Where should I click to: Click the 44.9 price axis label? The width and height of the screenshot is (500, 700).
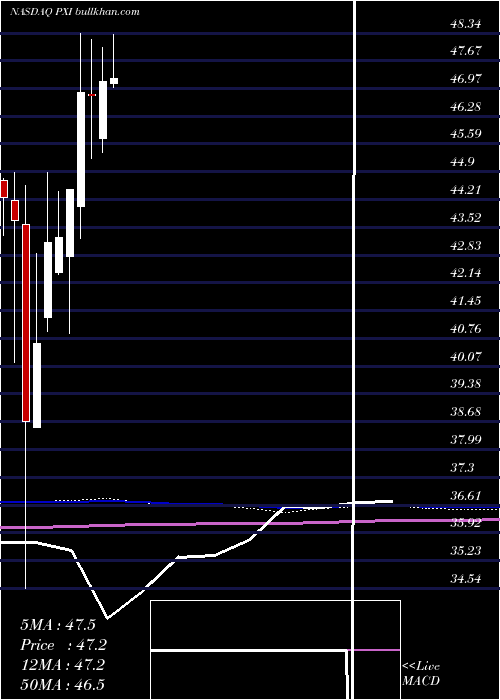coord(462,162)
